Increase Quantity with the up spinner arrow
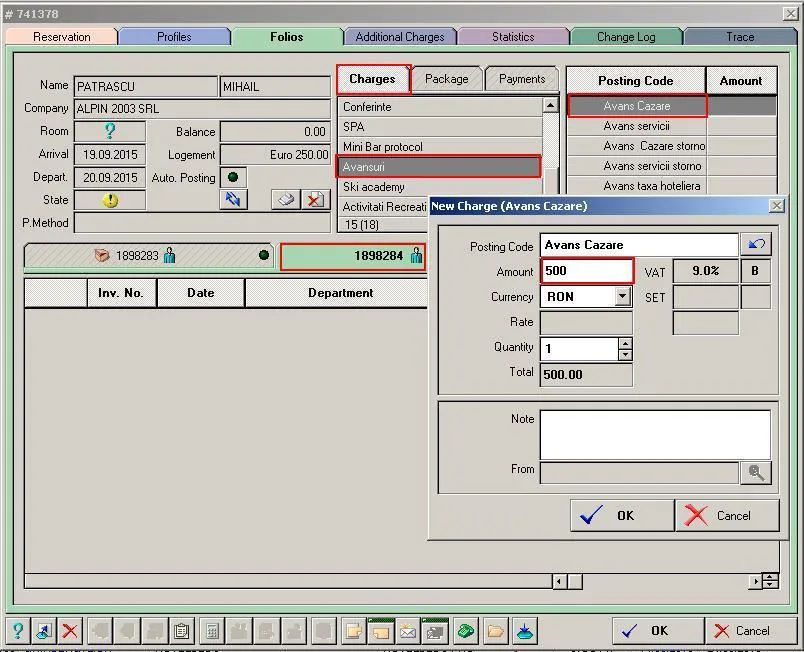 point(625,343)
